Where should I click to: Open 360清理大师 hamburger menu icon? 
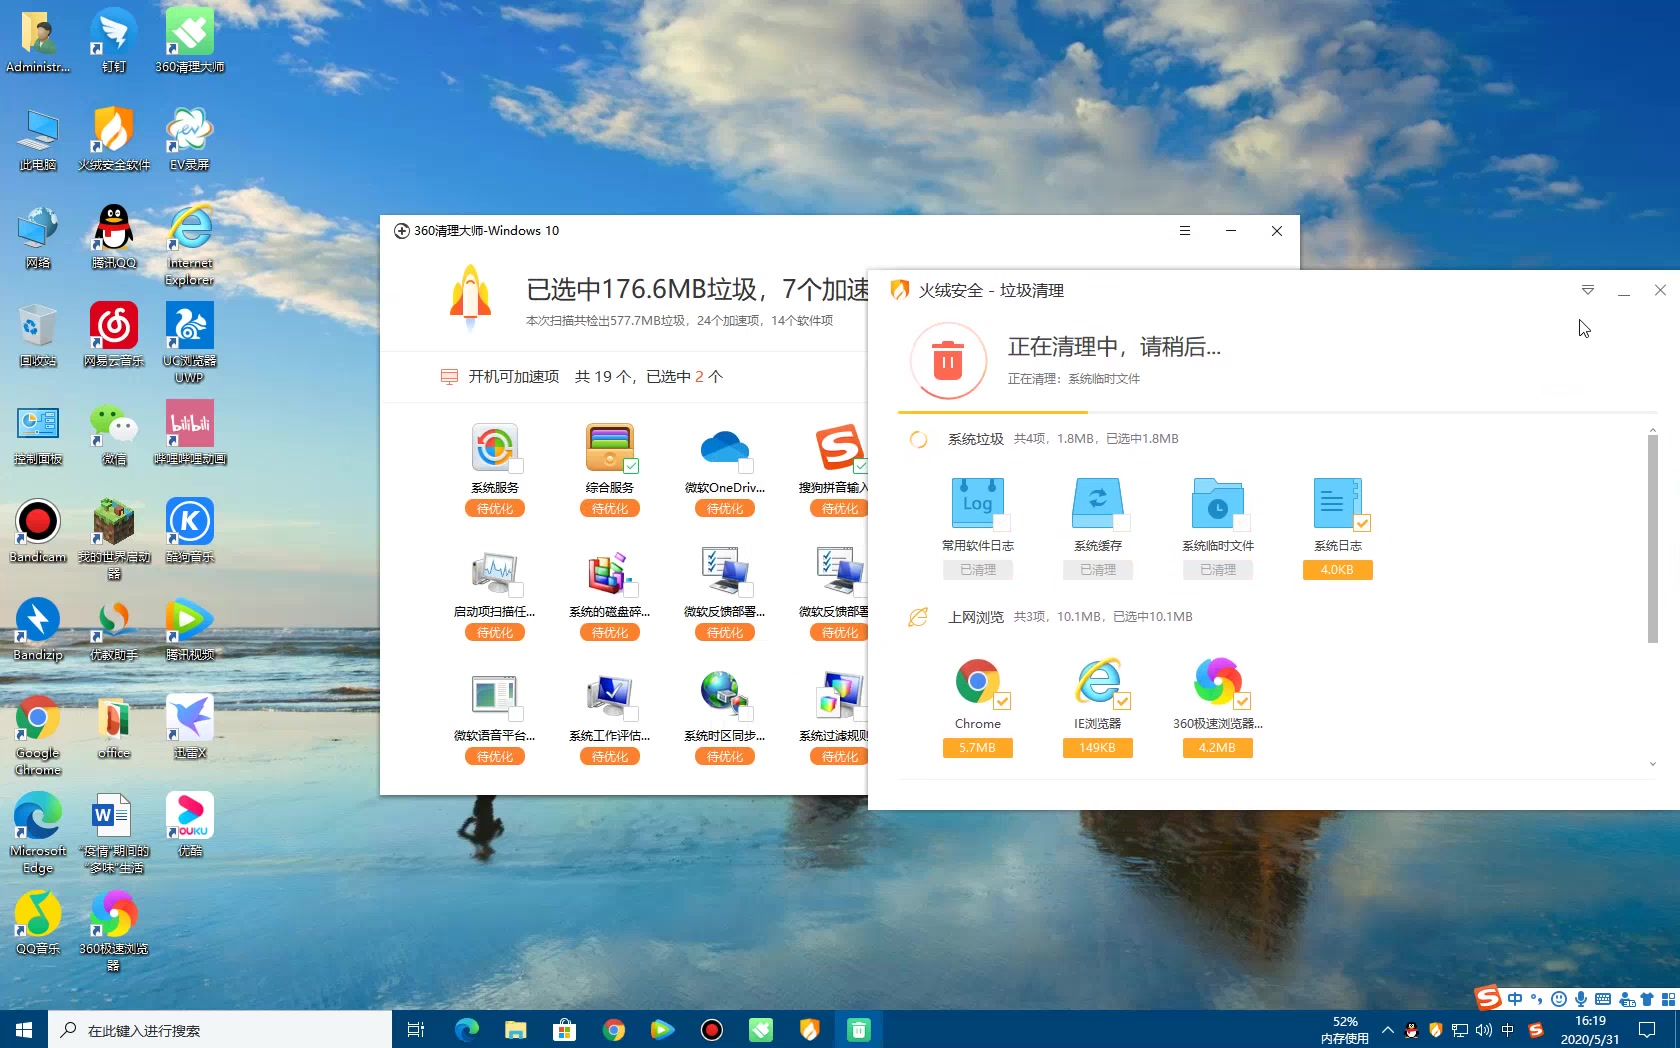(x=1185, y=231)
